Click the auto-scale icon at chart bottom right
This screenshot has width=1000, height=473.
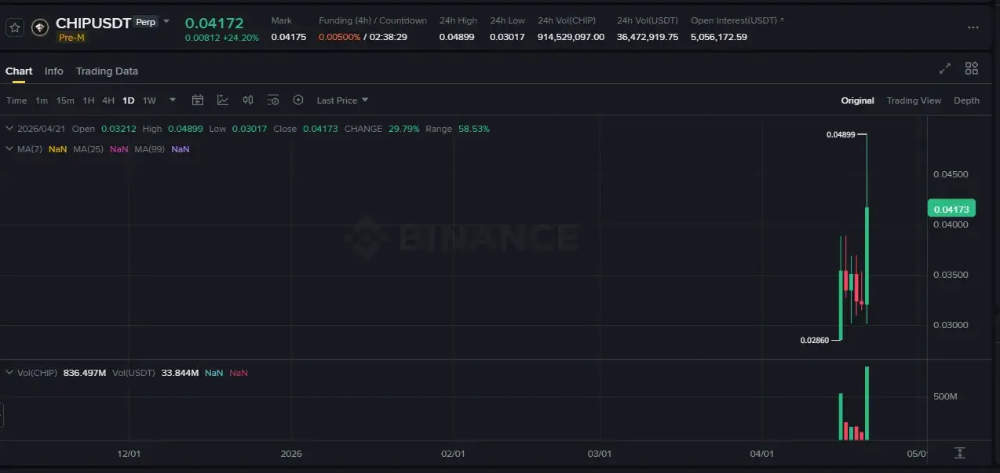[959, 453]
